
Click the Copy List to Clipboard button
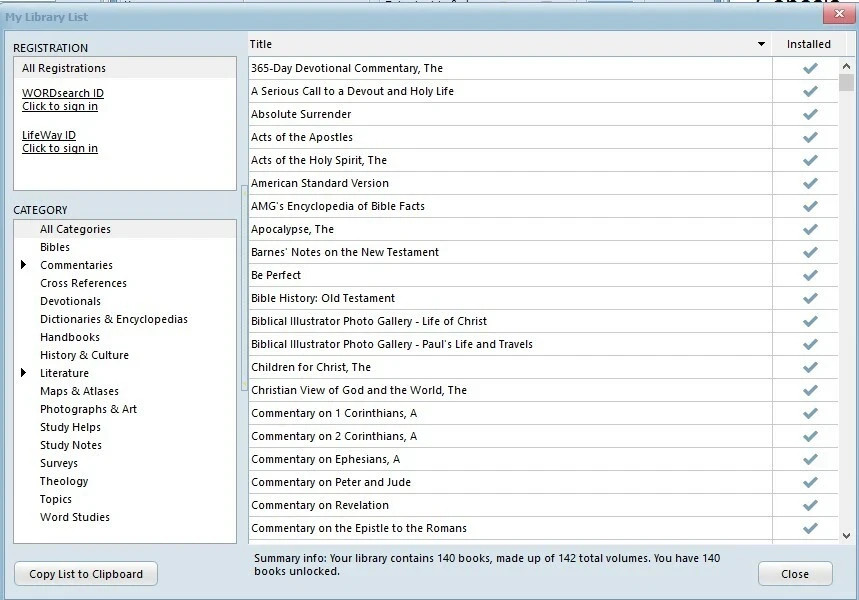pyautogui.click(x=85, y=573)
